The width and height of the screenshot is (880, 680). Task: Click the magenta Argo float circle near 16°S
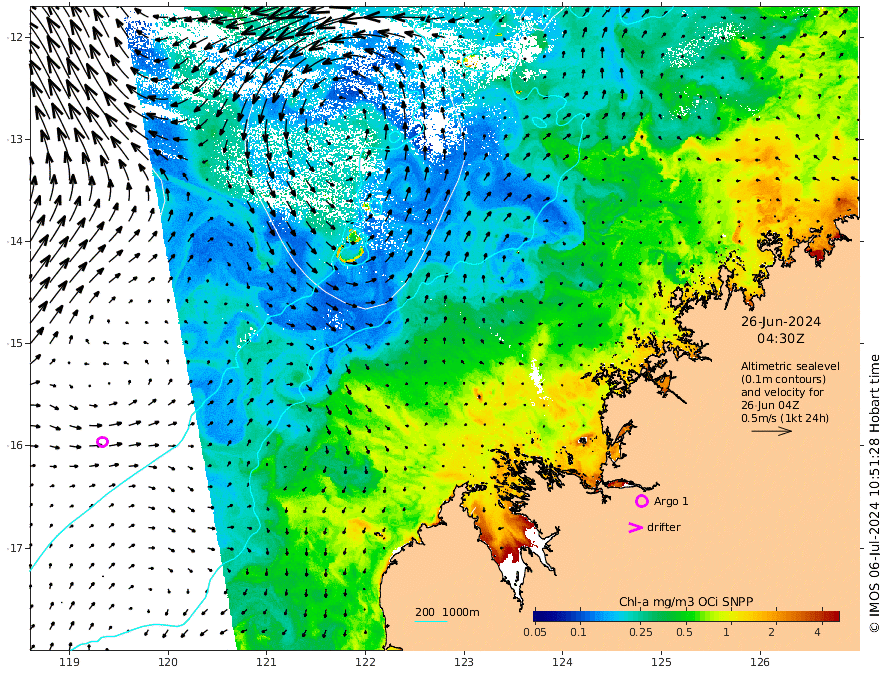pos(102,442)
